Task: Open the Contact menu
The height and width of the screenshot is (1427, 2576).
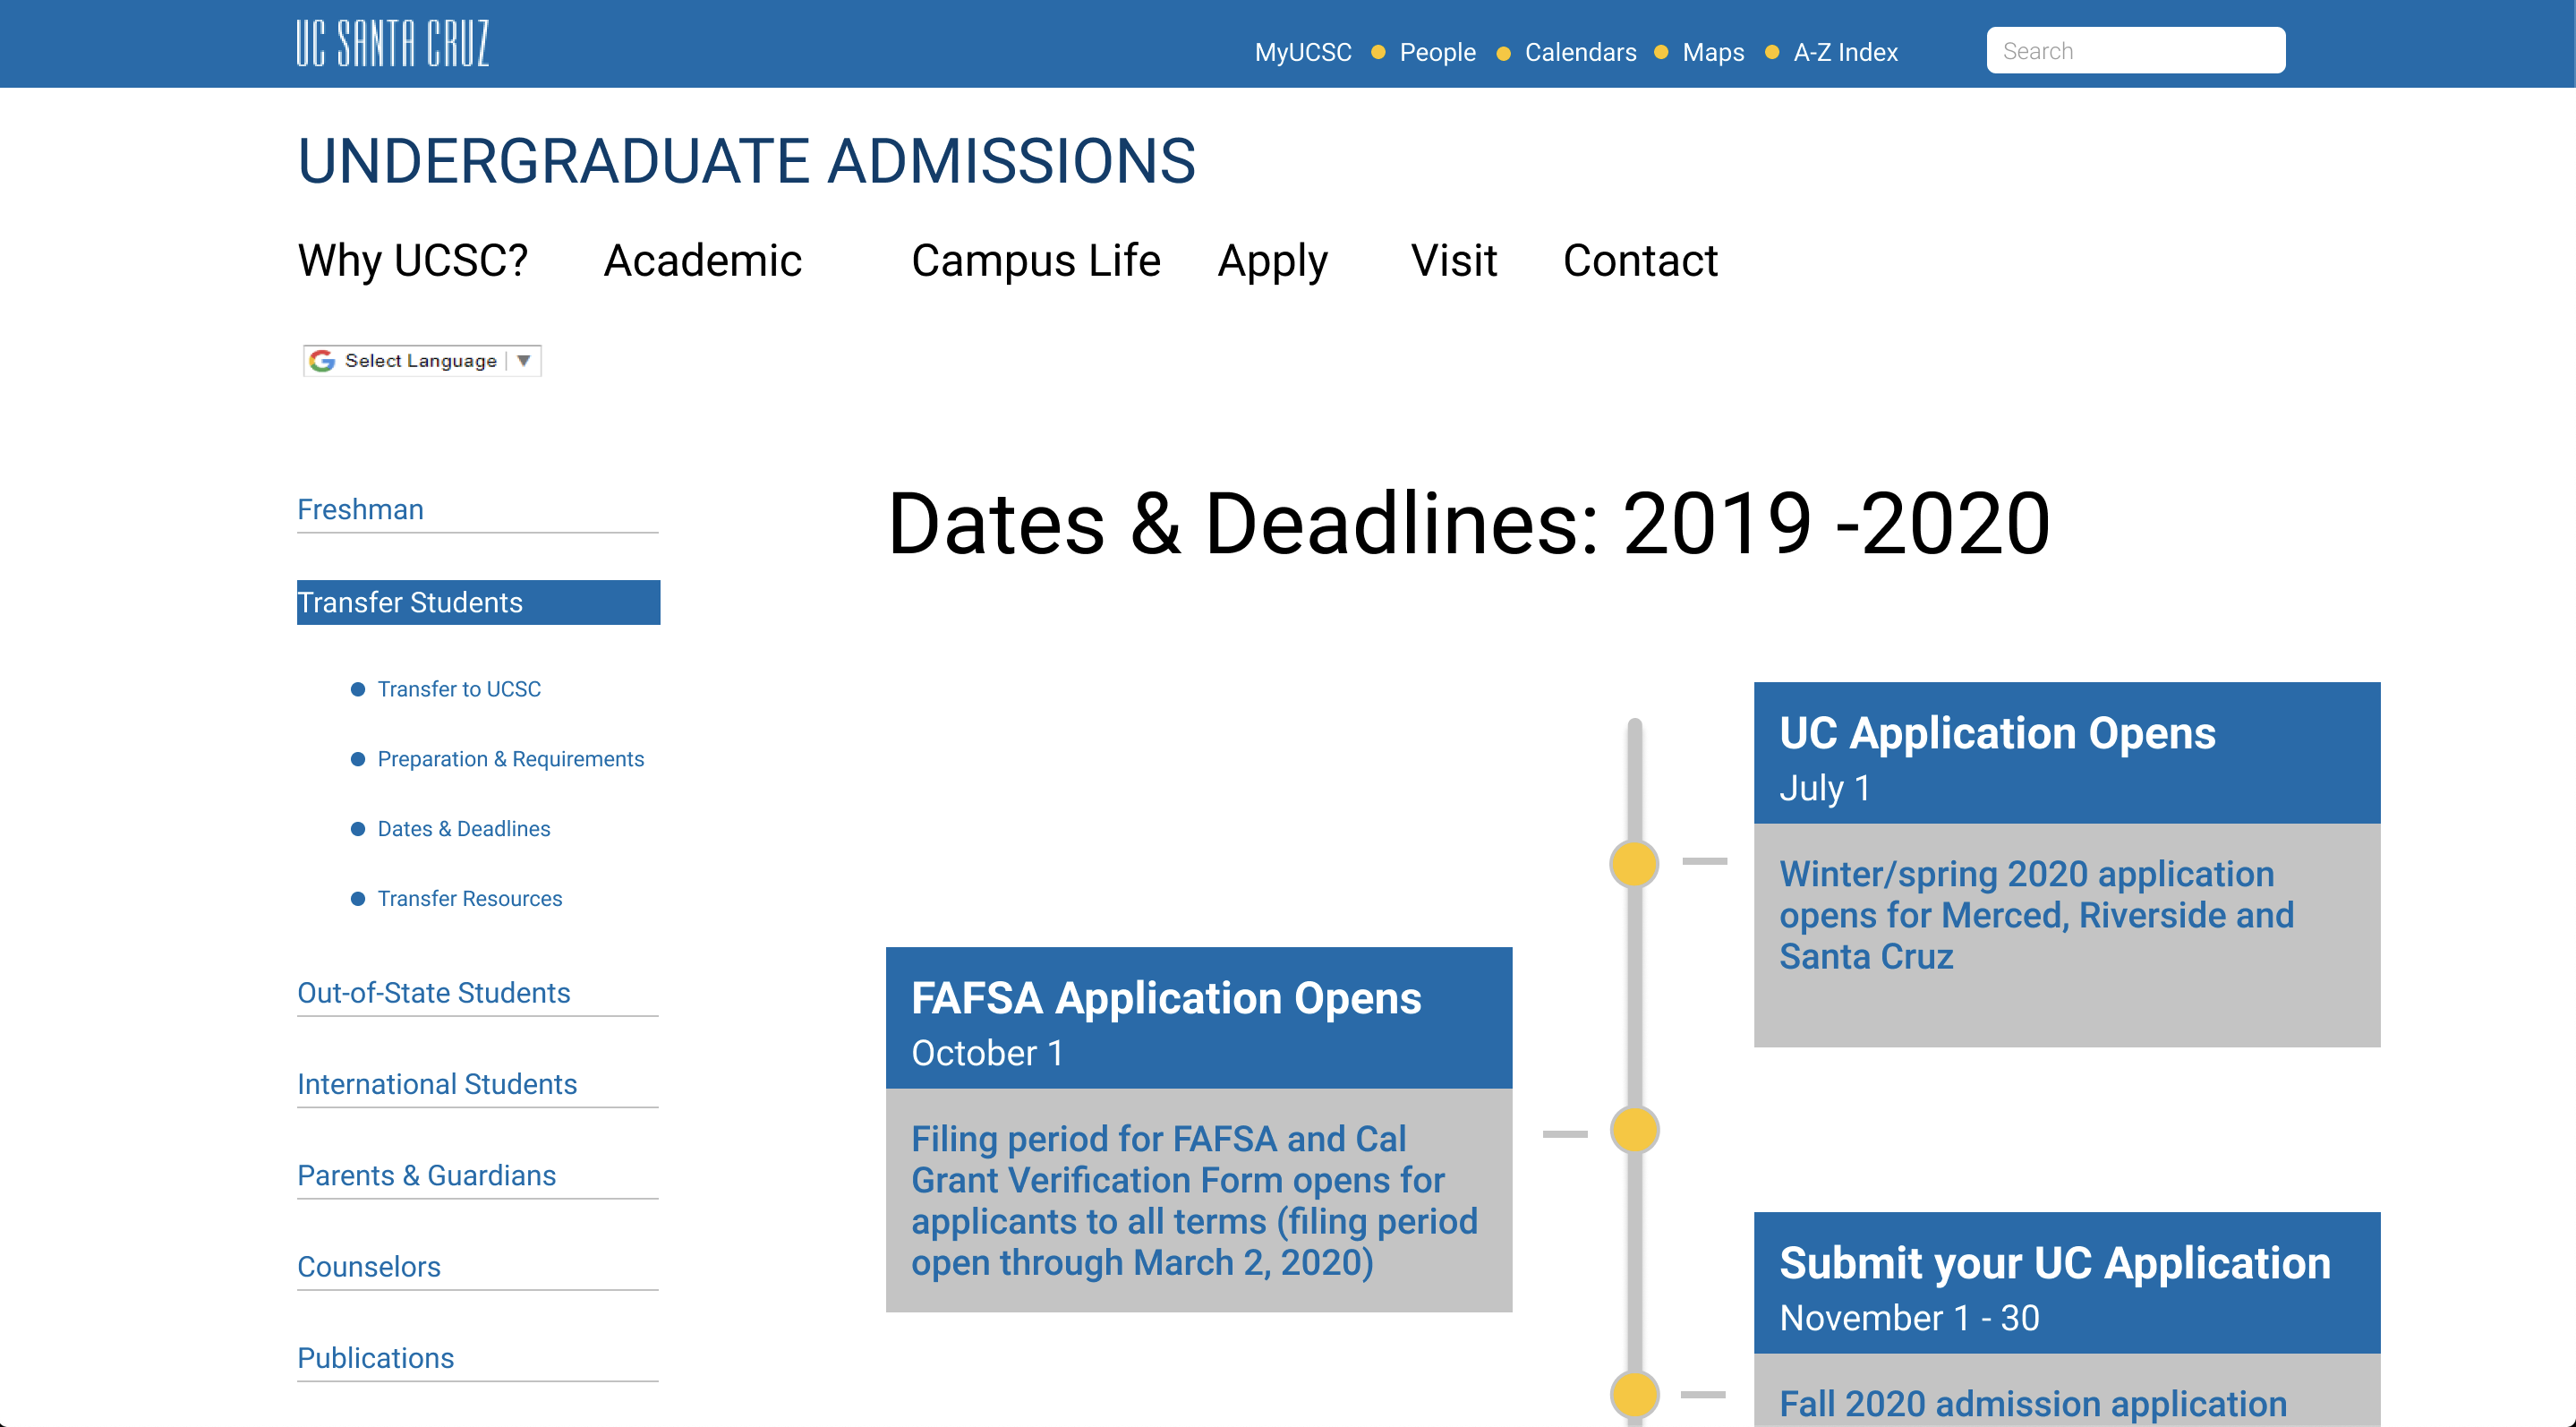Action: click(x=1640, y=261)
